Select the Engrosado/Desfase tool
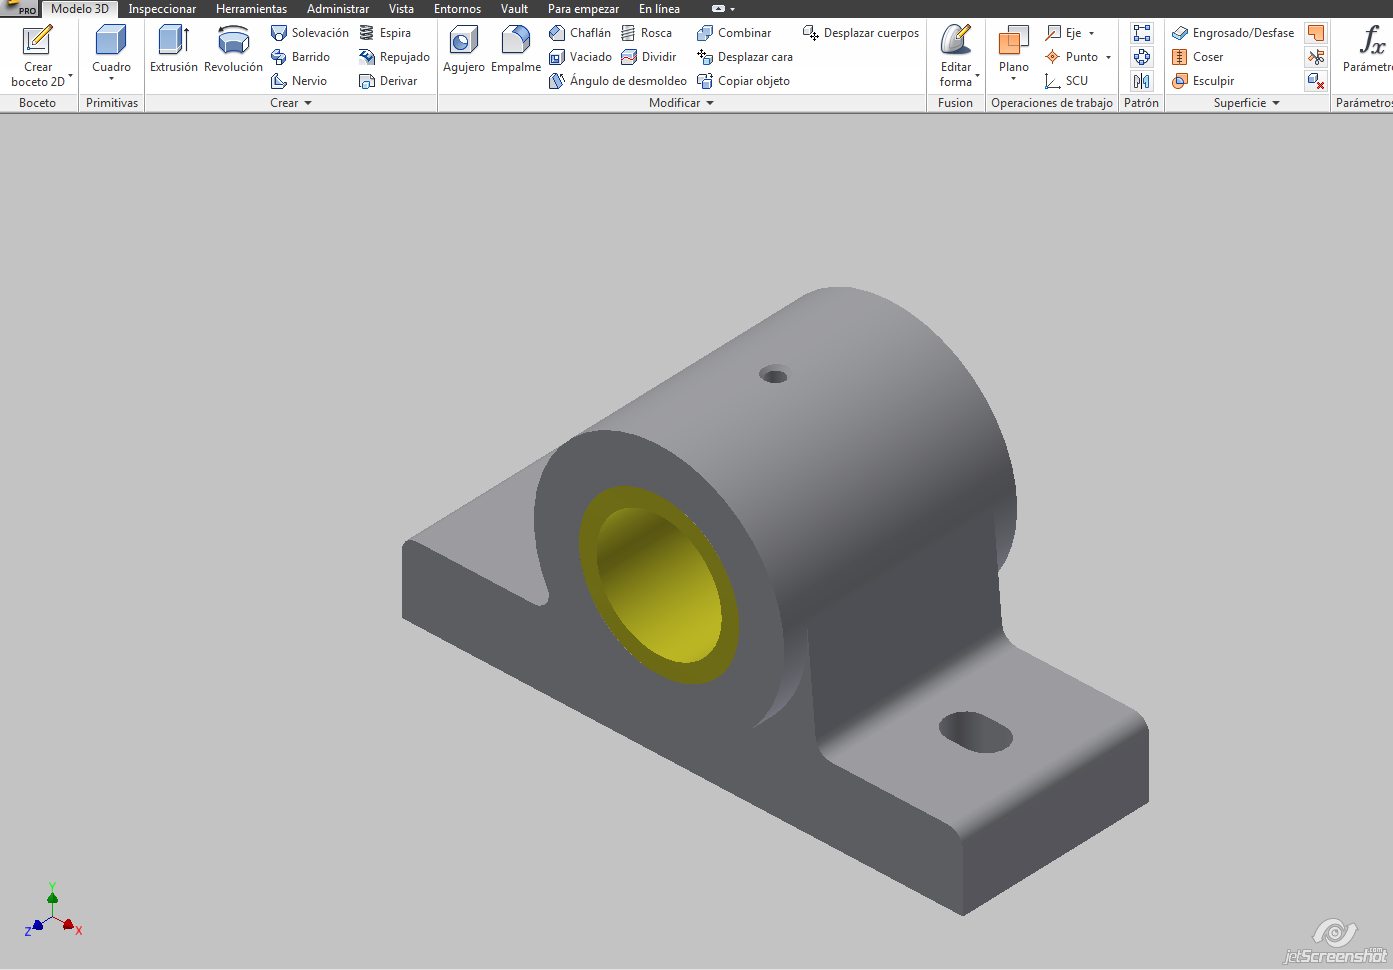The image size is (1393, 970). pos(1233,33)
